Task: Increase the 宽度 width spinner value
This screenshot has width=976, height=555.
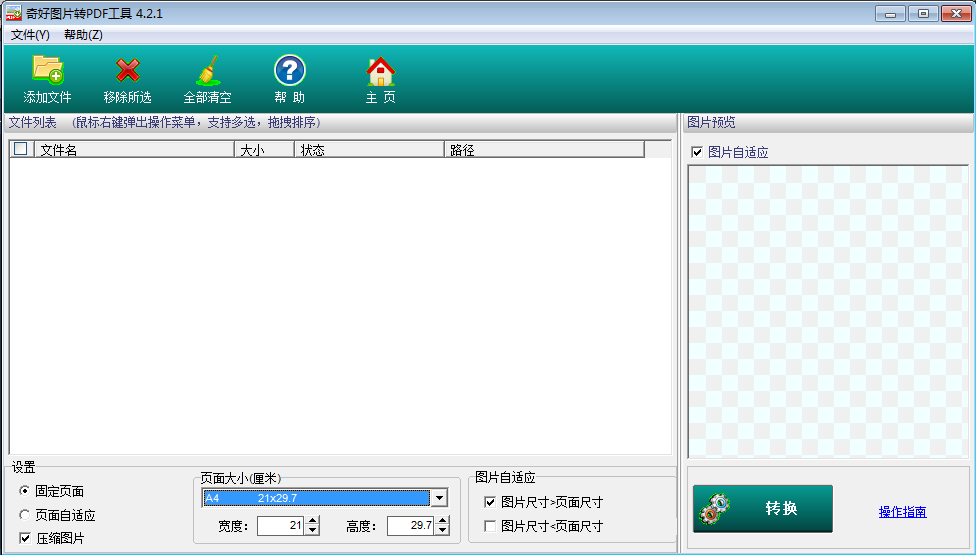Action: point(312,520)
